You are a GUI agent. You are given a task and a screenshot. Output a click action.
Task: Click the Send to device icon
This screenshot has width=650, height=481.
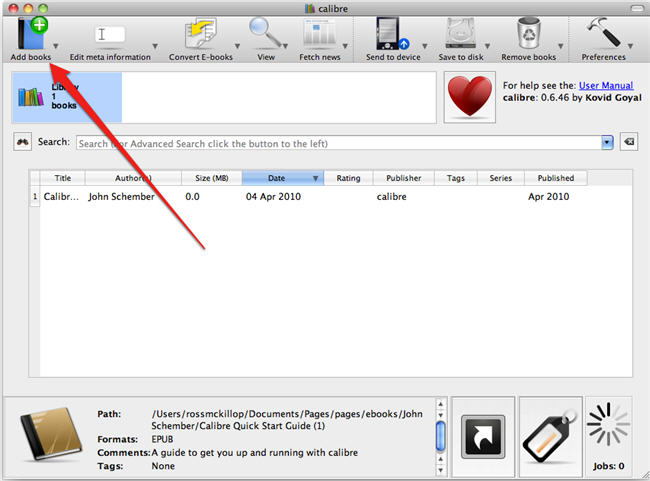tap(392, 34)
